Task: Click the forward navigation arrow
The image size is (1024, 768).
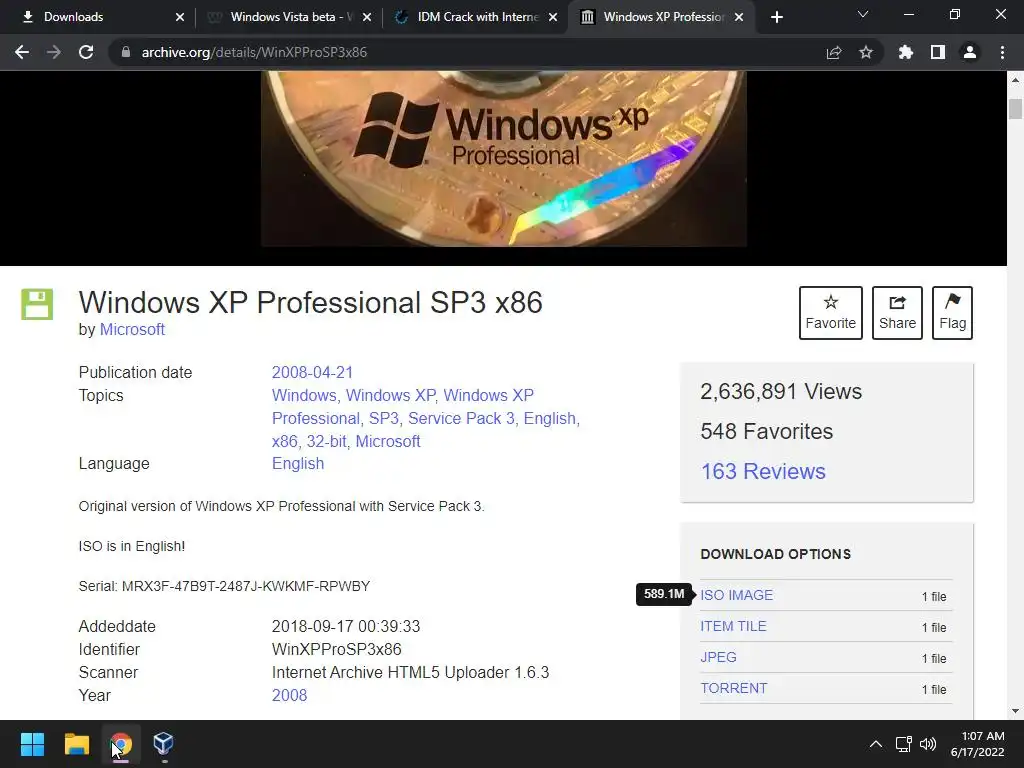Action: pyautogui.click(x=54, y=52)
